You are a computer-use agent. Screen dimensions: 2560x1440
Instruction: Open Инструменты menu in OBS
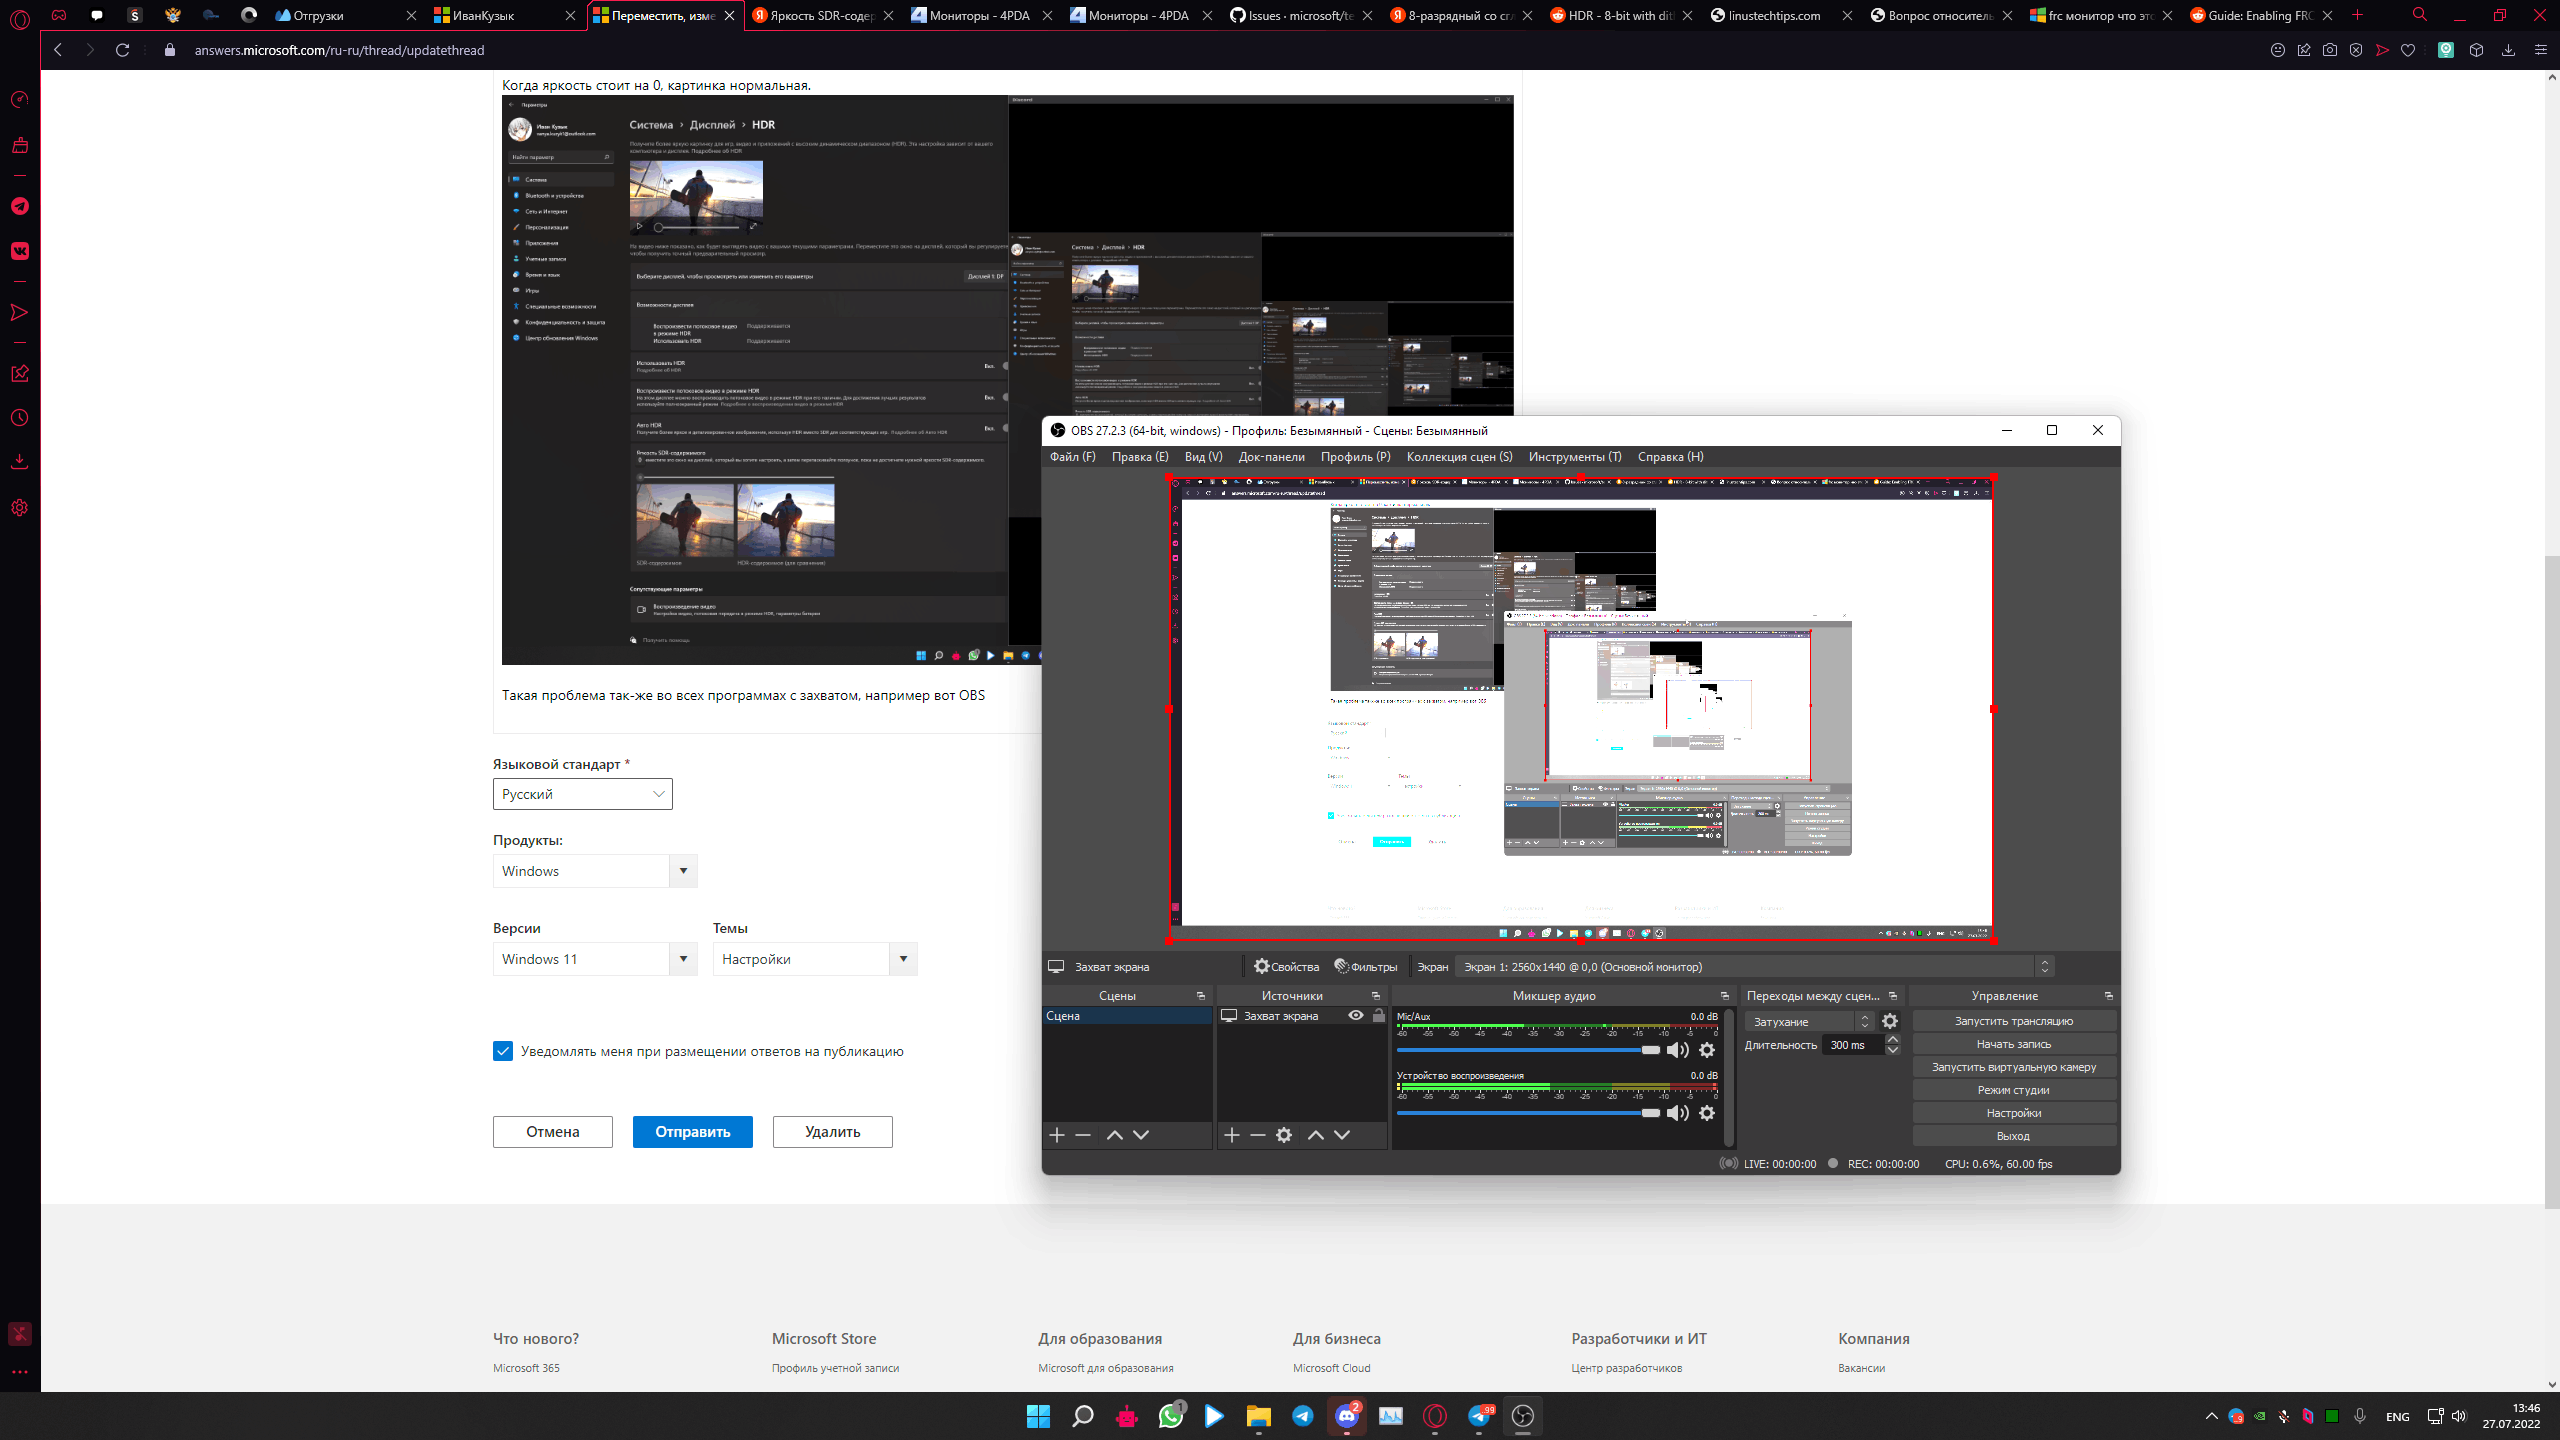click(x=1575, y=457)
